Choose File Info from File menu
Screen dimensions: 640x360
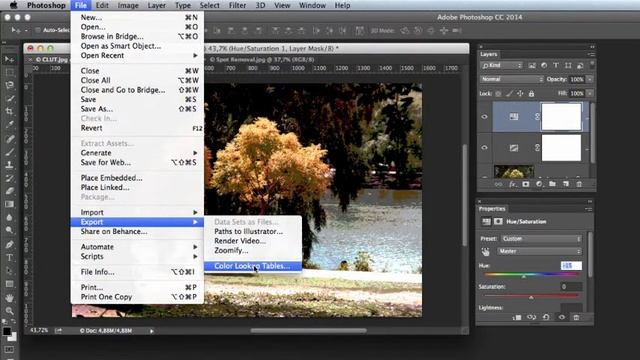coord(137,272)
